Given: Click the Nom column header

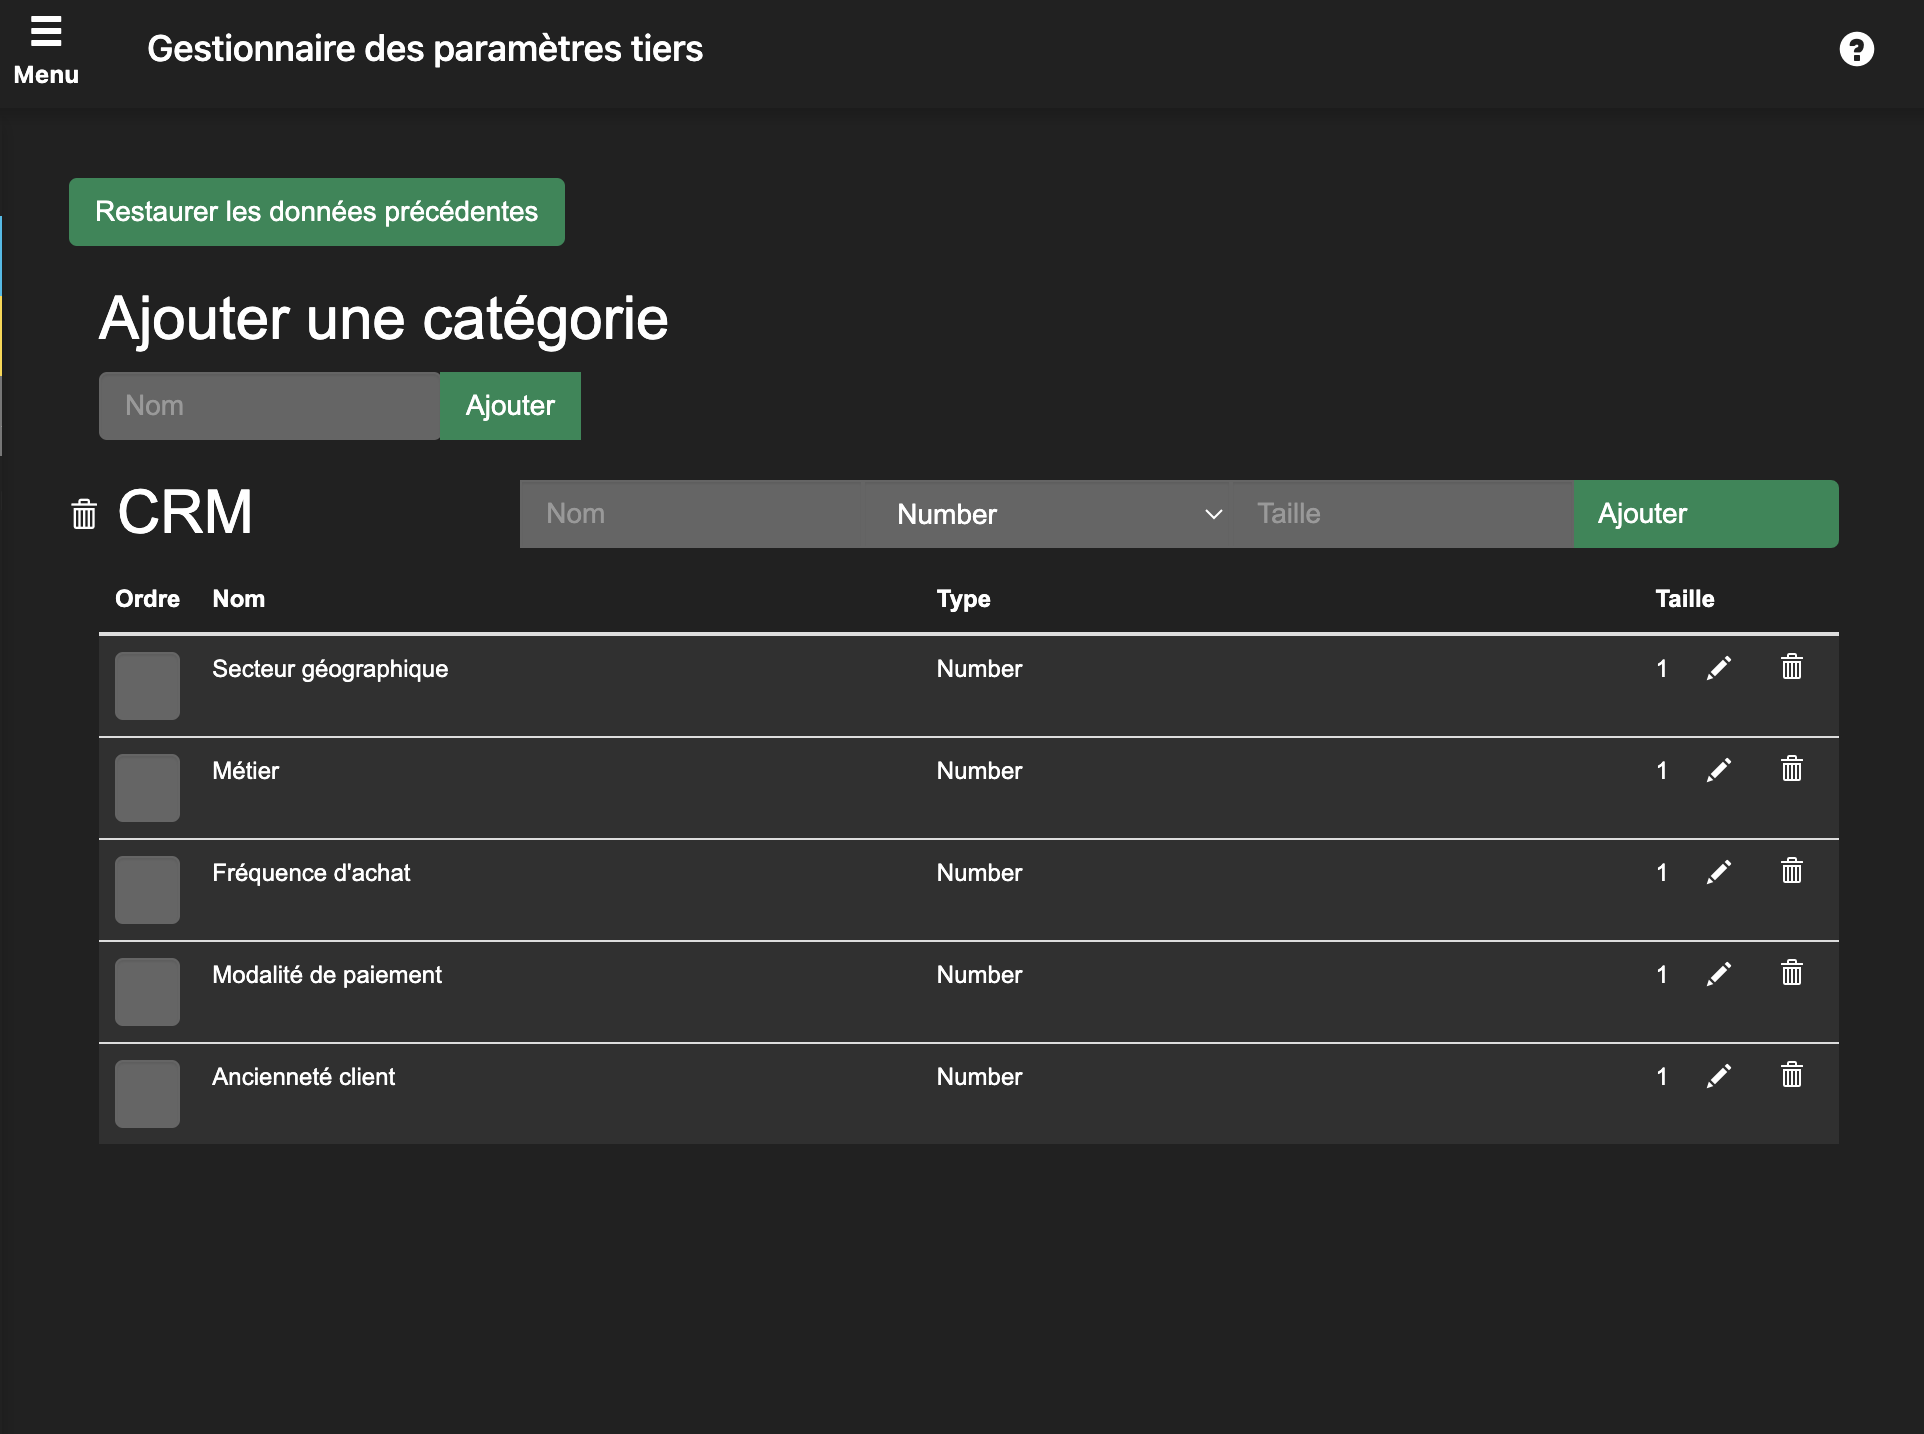Looking at the screenshot, I should 238,599.
